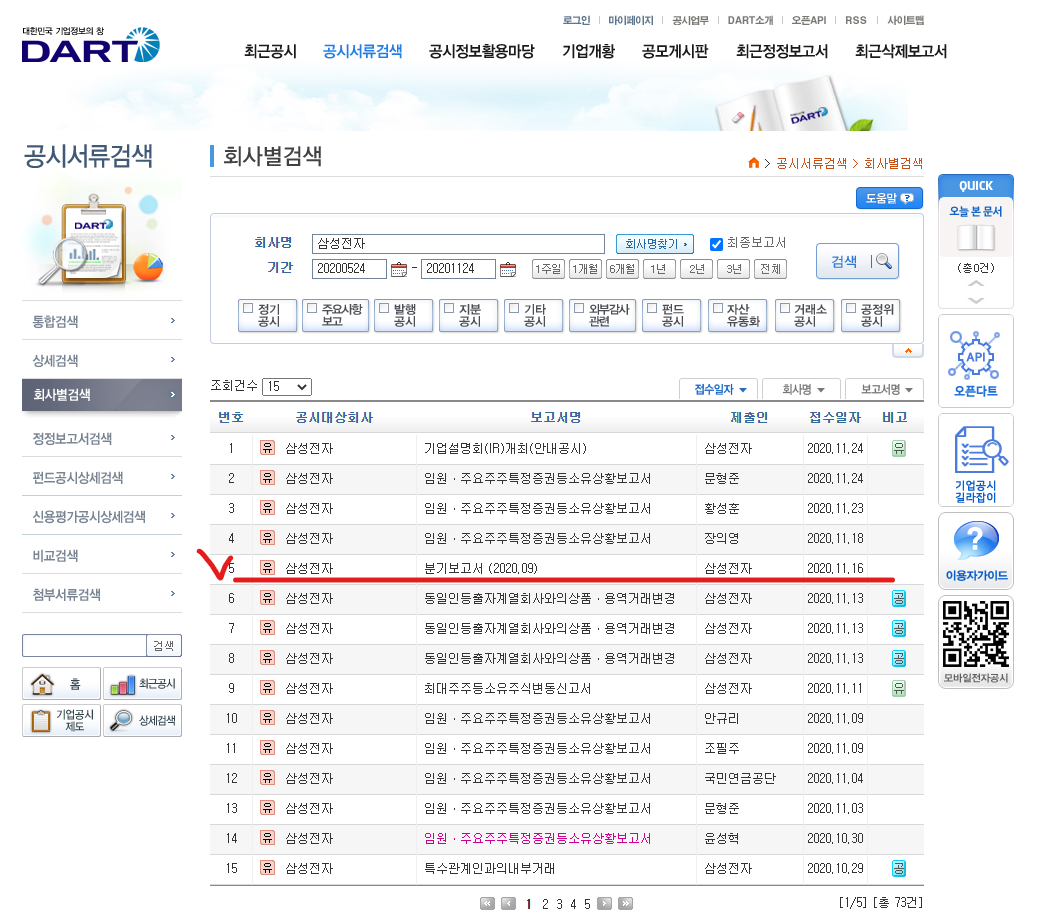Check 주요사항보고 filter checkbox
Image resolution: width=1042 pixels, height=922 pixels.
coord(312,308)
